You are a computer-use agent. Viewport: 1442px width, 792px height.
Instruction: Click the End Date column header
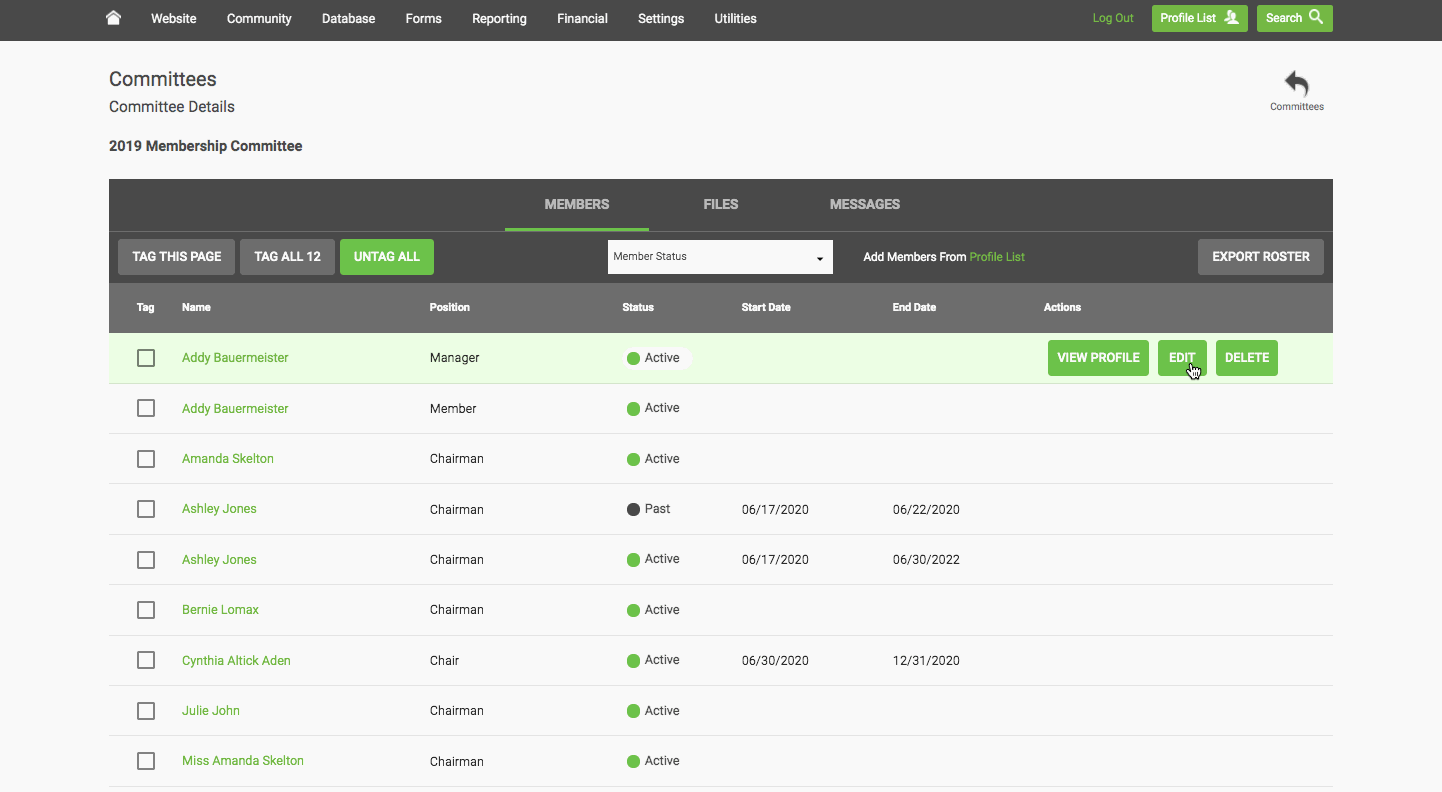[914, 307]
